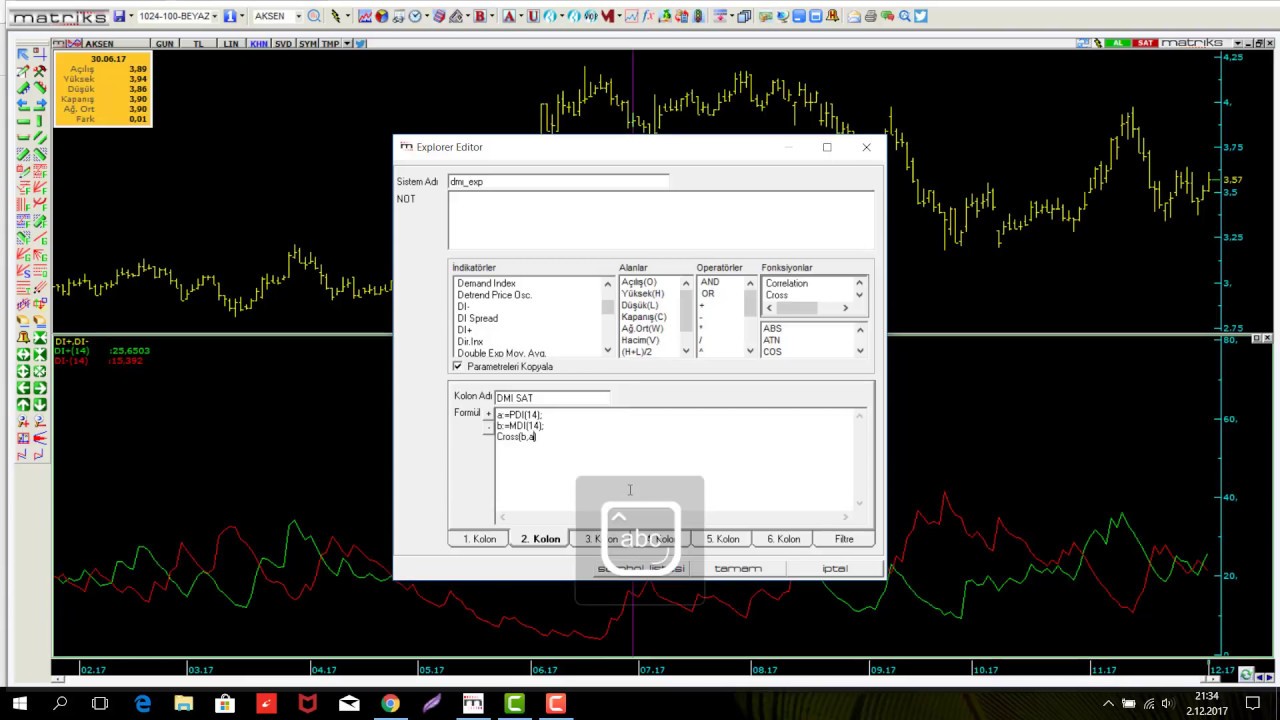
Task: Switch to the 2. Kolon tab
Action: pyautogui.click(x=540, y=539)
